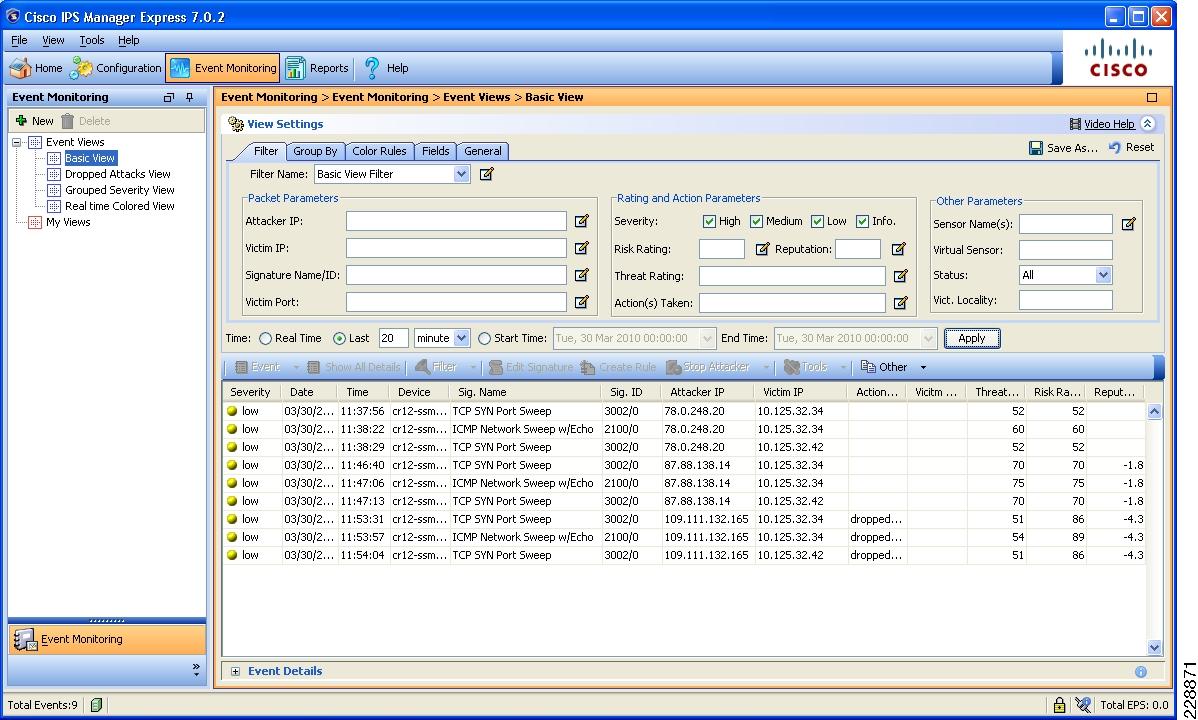Screen dimensions: 1198x720
Task: Toggle the High severity checkbox
Action: [709, 222]
